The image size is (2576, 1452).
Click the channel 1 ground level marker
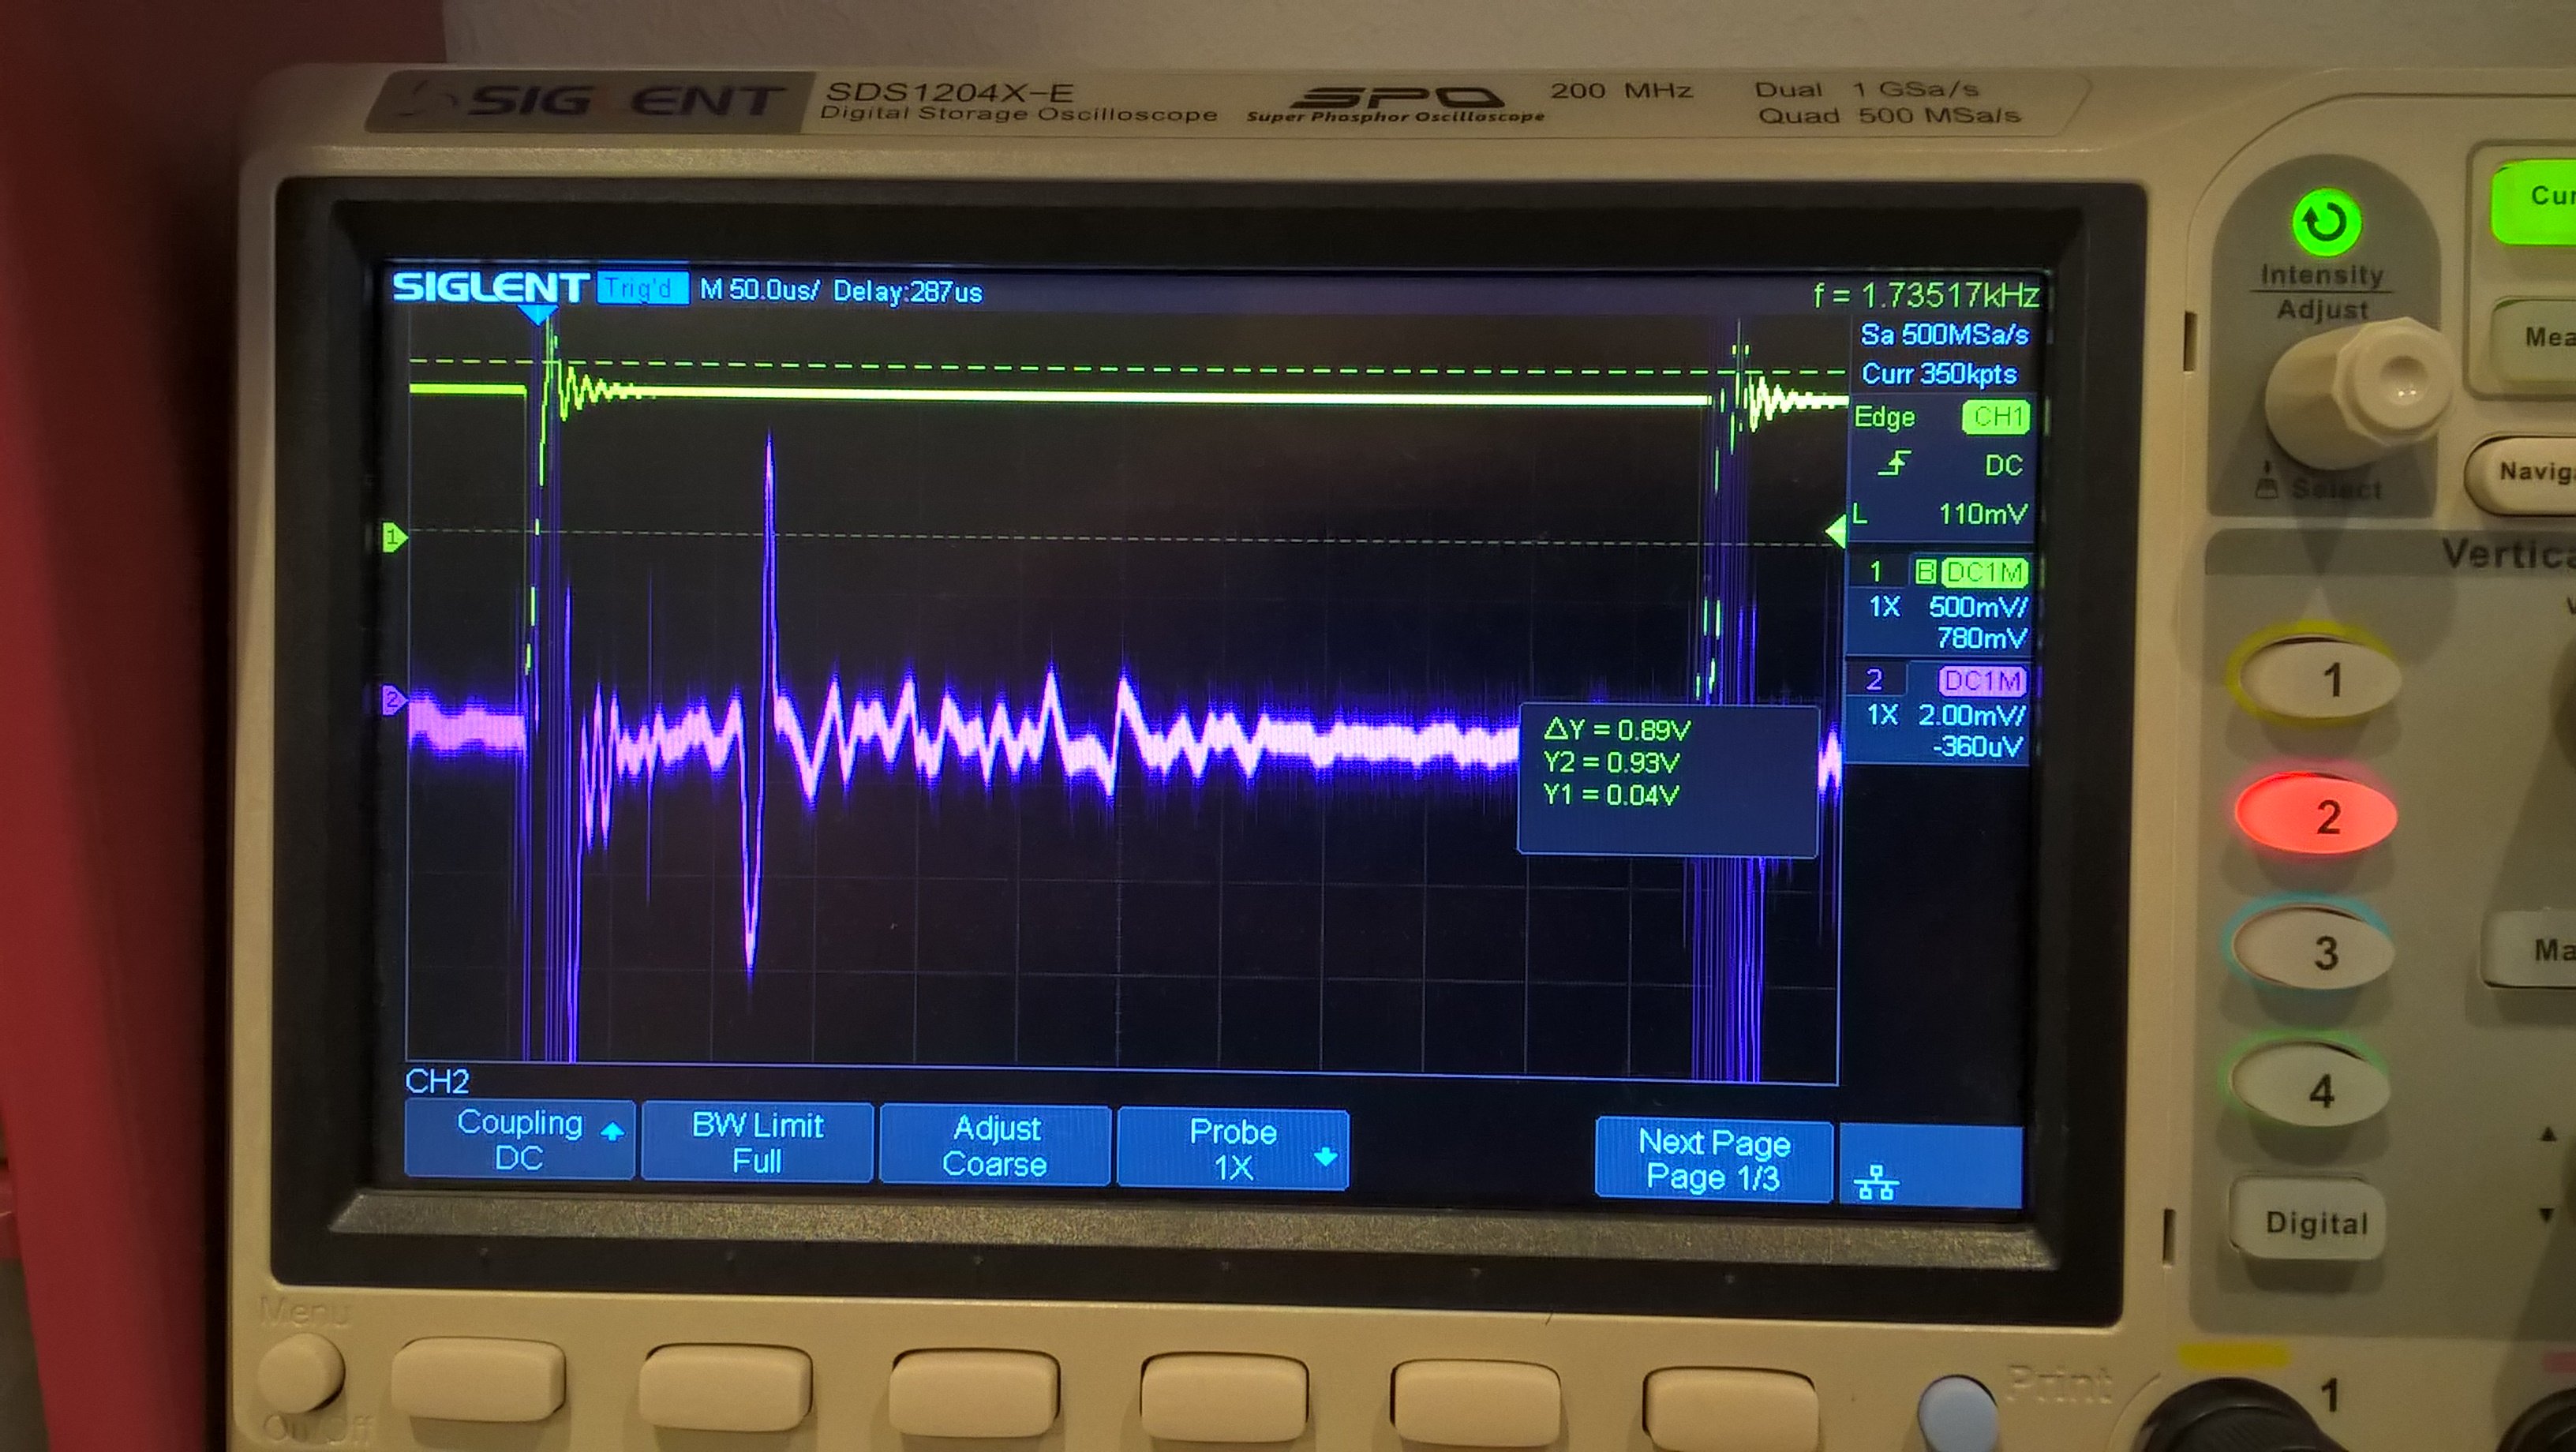(394, 538)
